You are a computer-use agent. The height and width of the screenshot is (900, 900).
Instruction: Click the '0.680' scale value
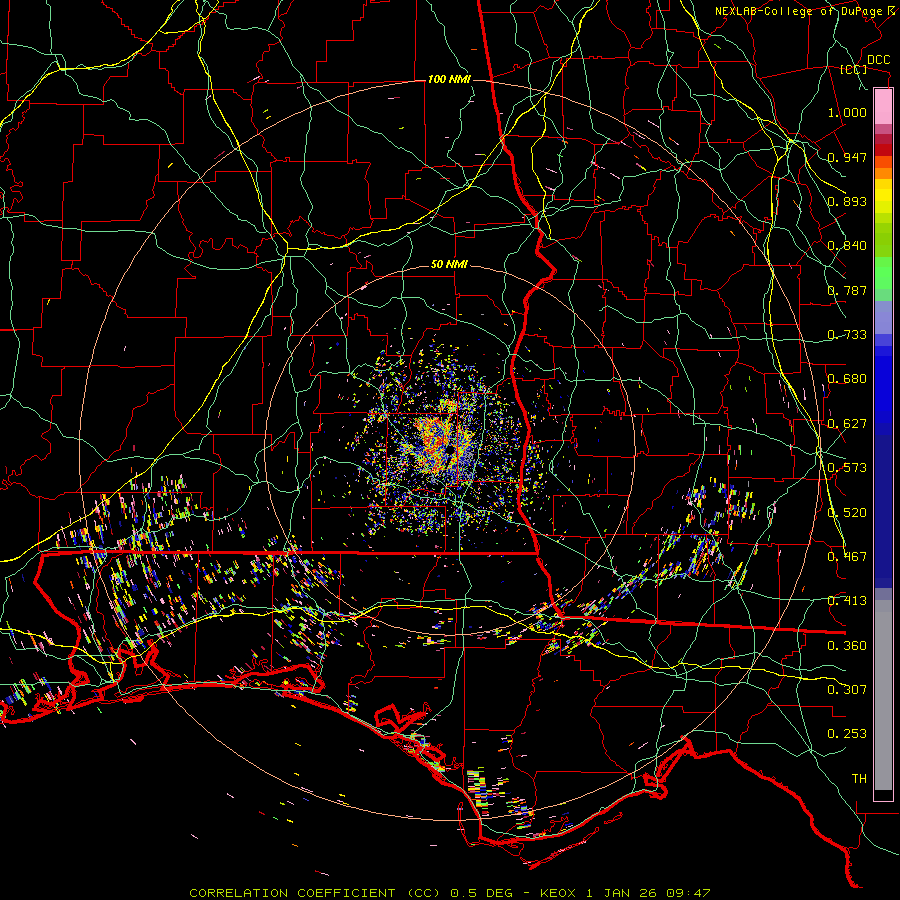(x=847, y=379)
